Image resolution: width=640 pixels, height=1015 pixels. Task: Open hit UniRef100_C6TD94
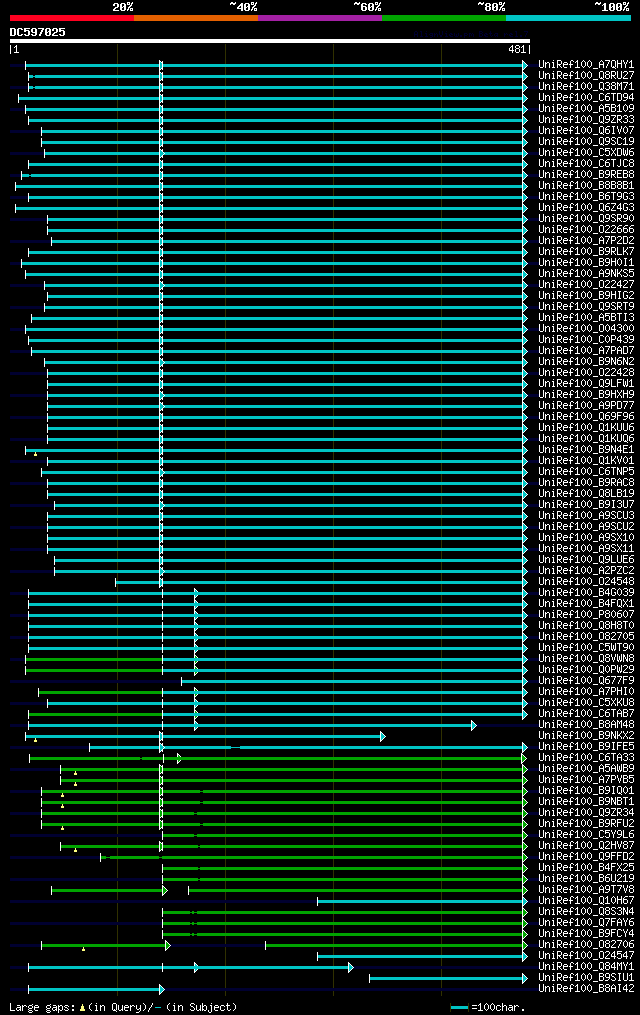[x=586, y=98]
